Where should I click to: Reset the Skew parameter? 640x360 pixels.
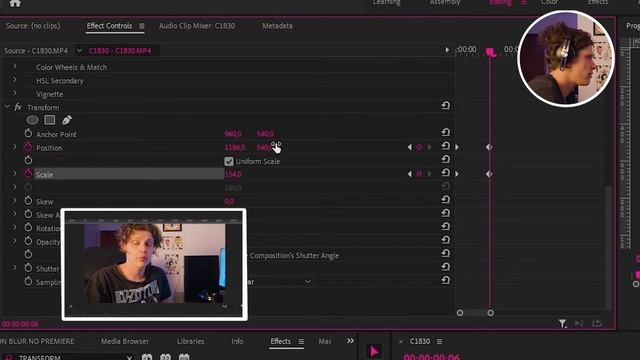point(446,199)
